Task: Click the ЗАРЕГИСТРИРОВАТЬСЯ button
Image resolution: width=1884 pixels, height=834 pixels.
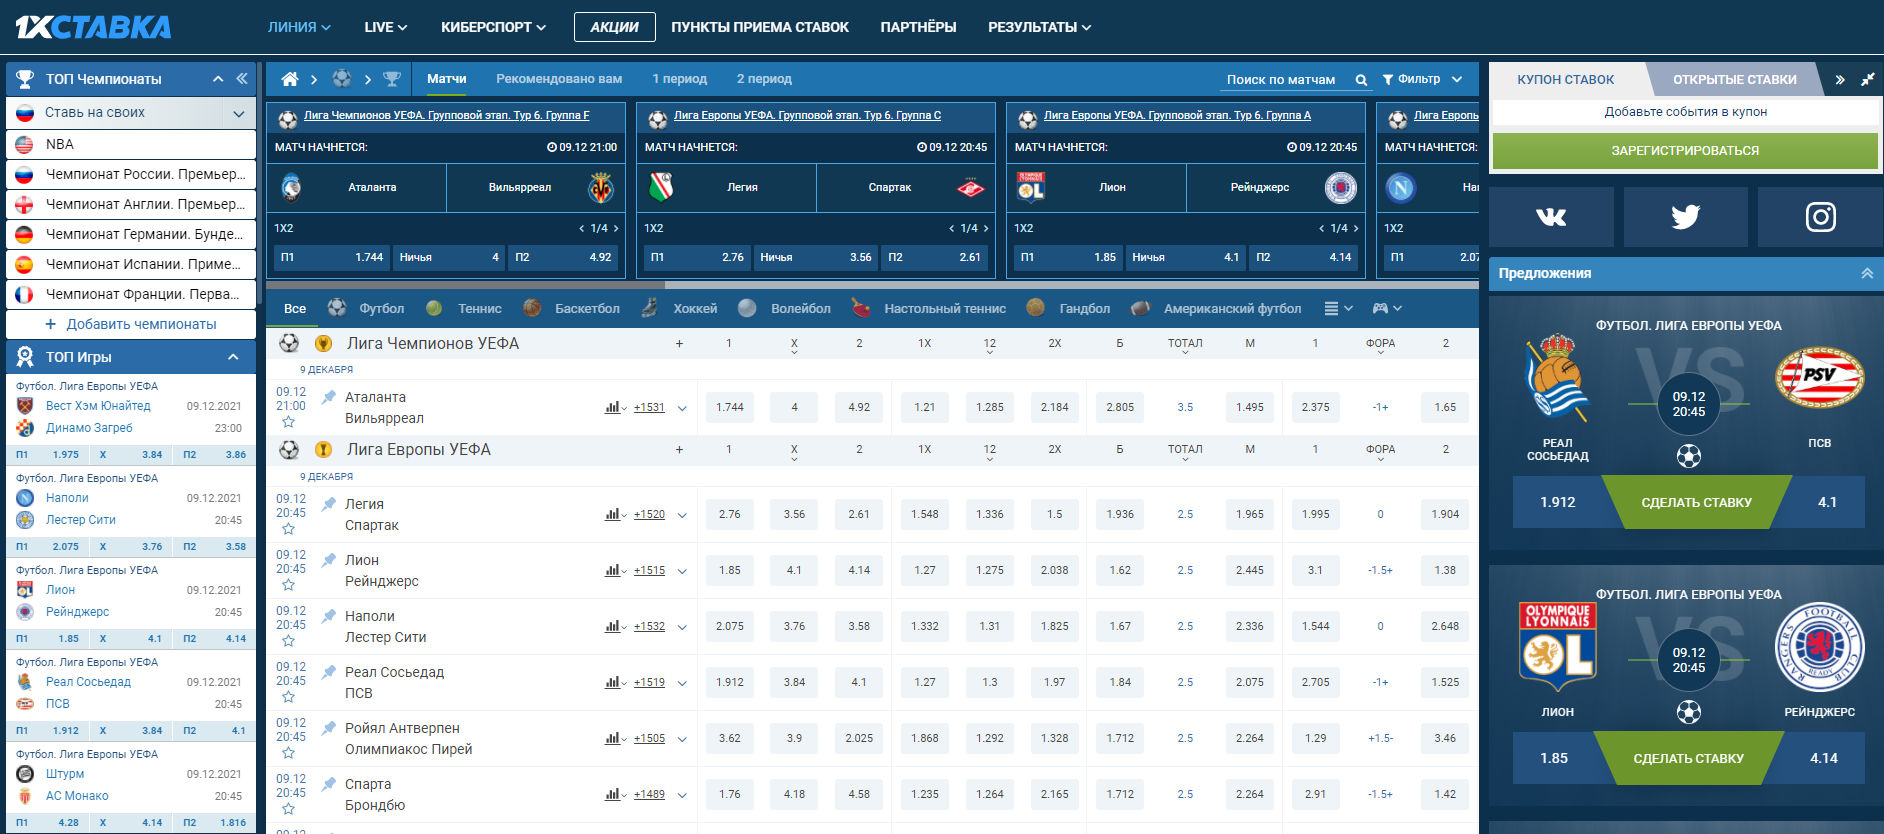Action: coord(1685,151)
